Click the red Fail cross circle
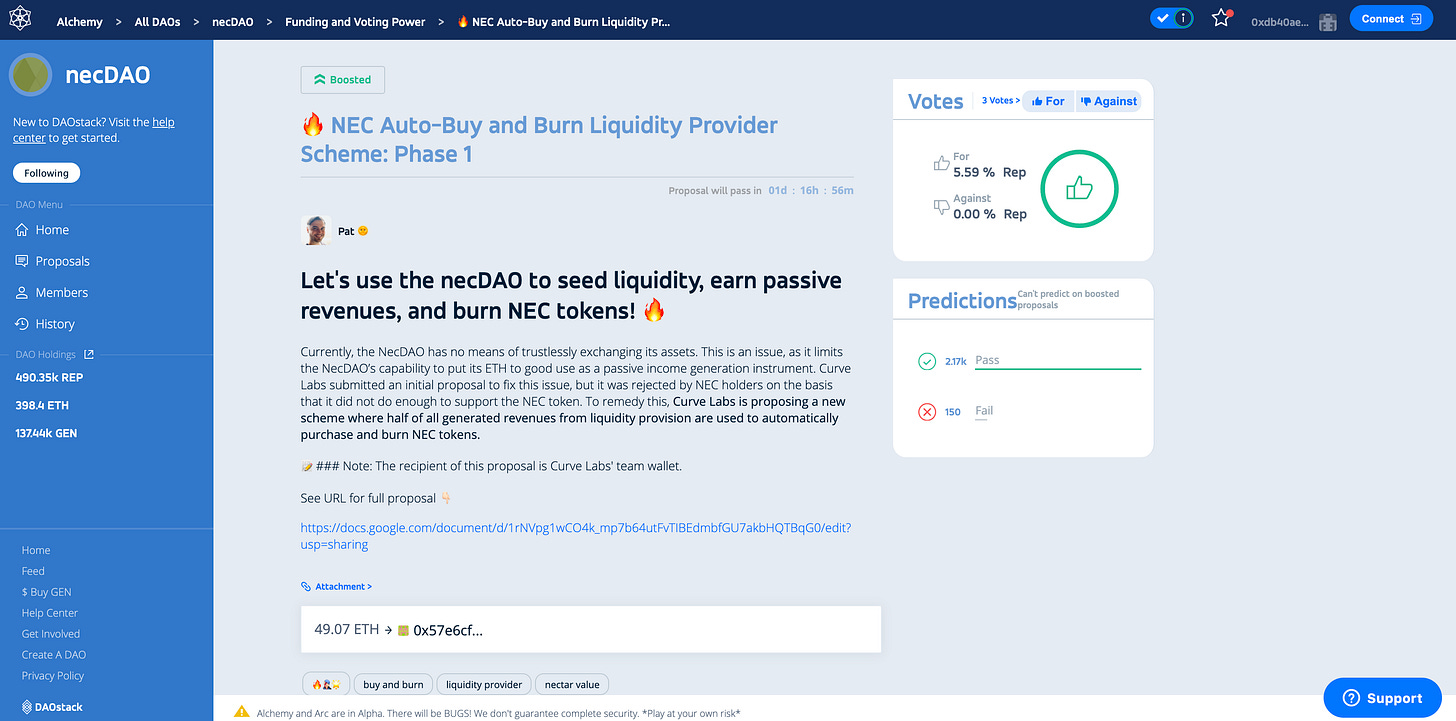 (927, 411)
